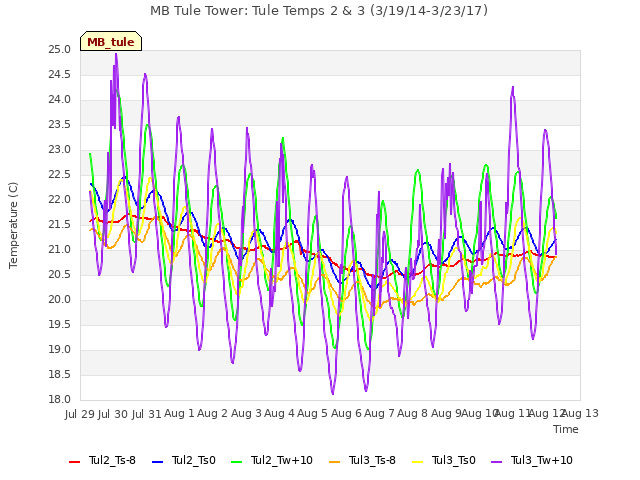640x480 pixels.
Task: Click the 23.0 y-axis tick label
Action: [60, 150]
